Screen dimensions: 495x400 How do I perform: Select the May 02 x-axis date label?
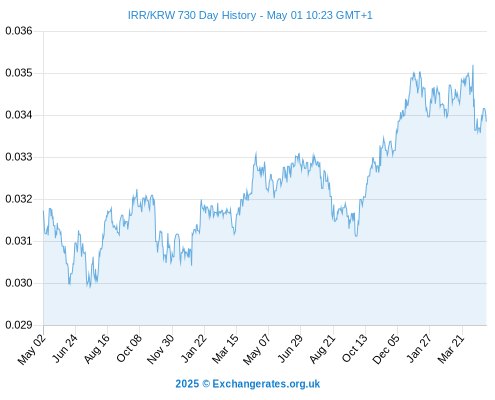(x=31, y=349)
